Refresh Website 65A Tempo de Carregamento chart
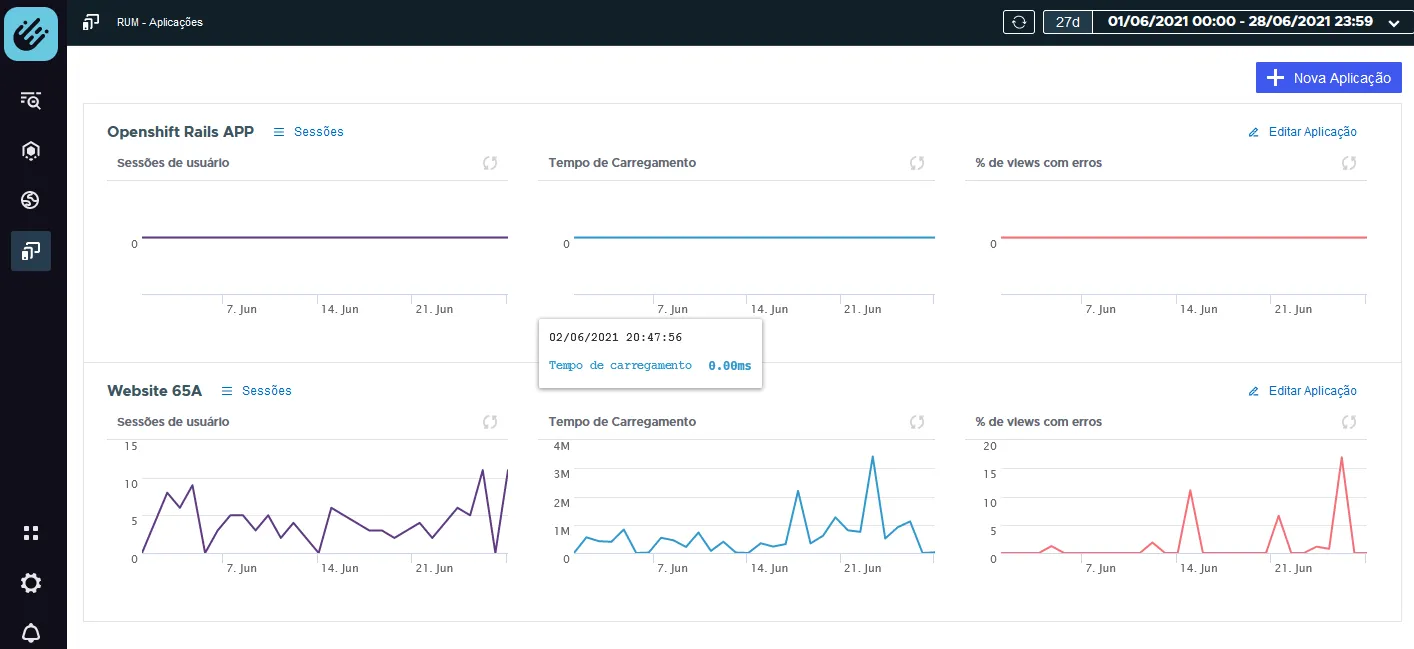Viewport: 1414px width, 649px height. click(x=917, y=422)
